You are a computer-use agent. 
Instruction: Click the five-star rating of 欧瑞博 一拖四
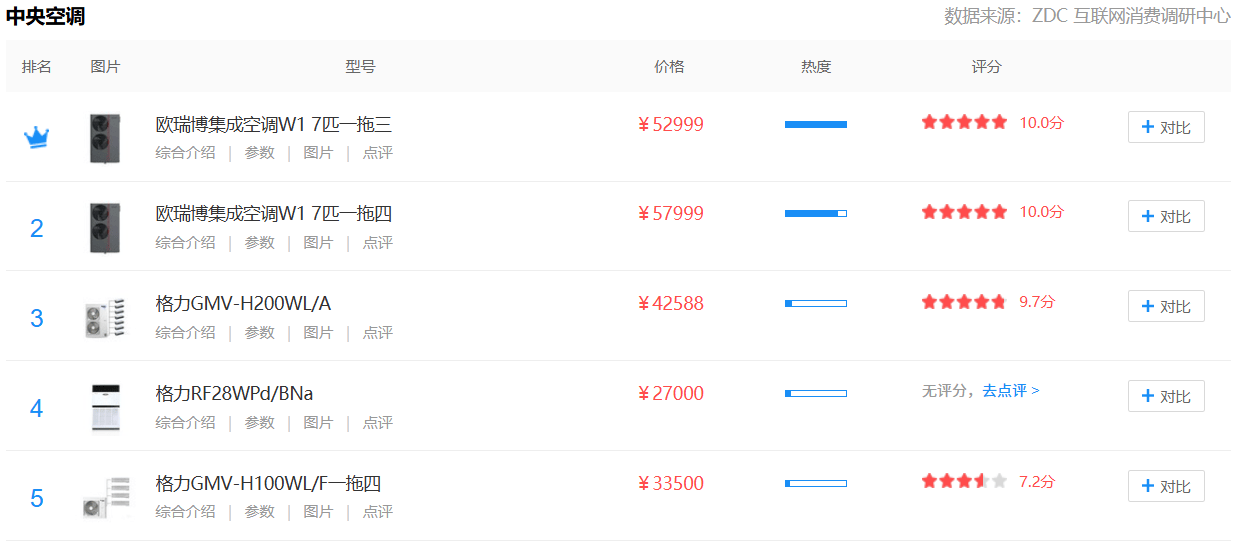pyautogui.click(x=964, y=212)
